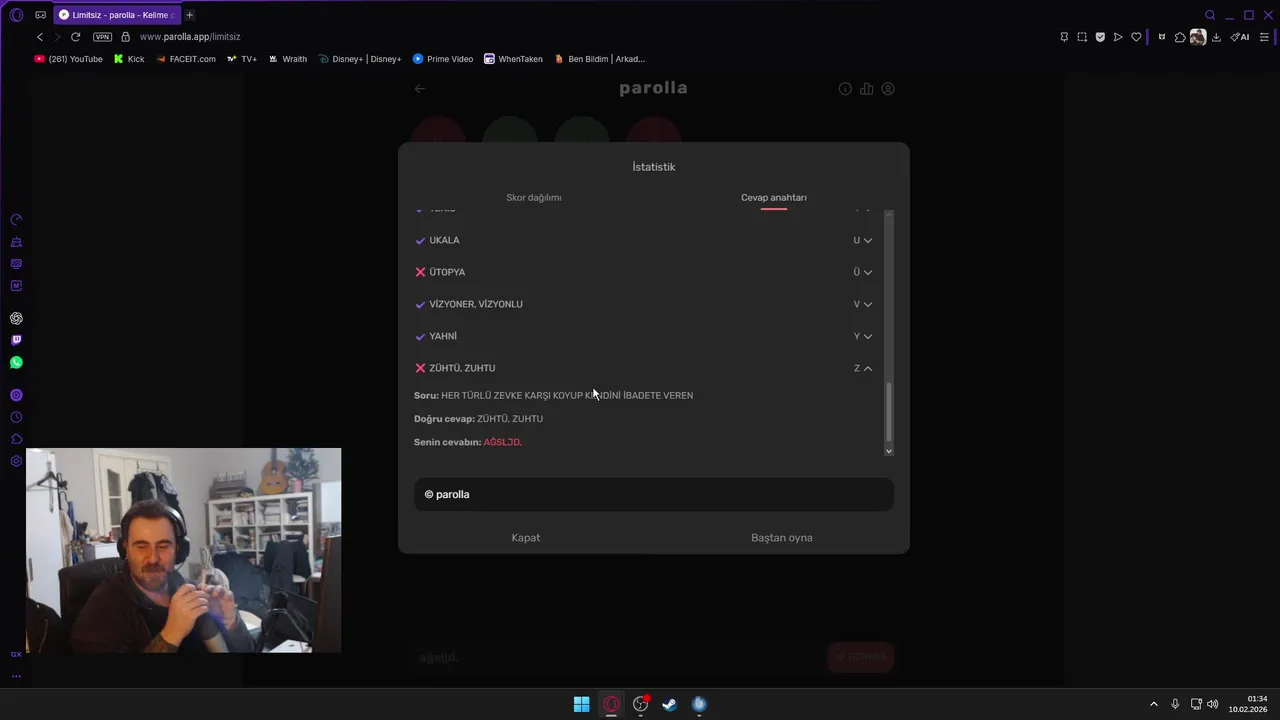Open ChatGPT in the Opera sidebar

[16, 318]
